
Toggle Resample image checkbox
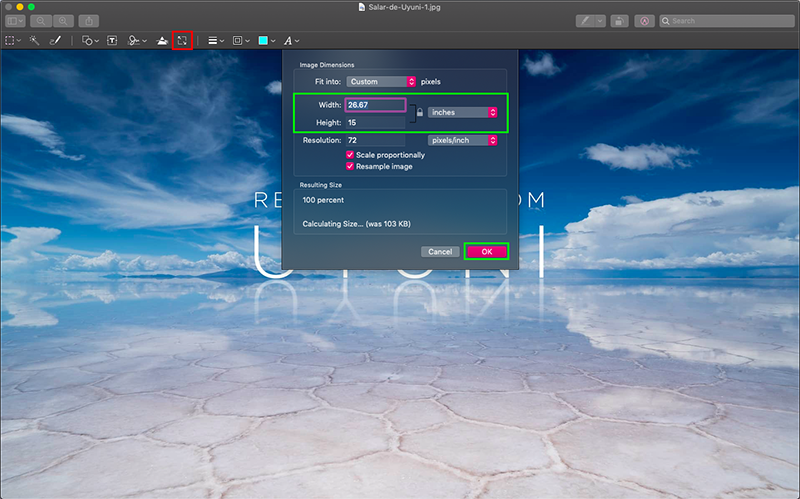pos(350,166)
